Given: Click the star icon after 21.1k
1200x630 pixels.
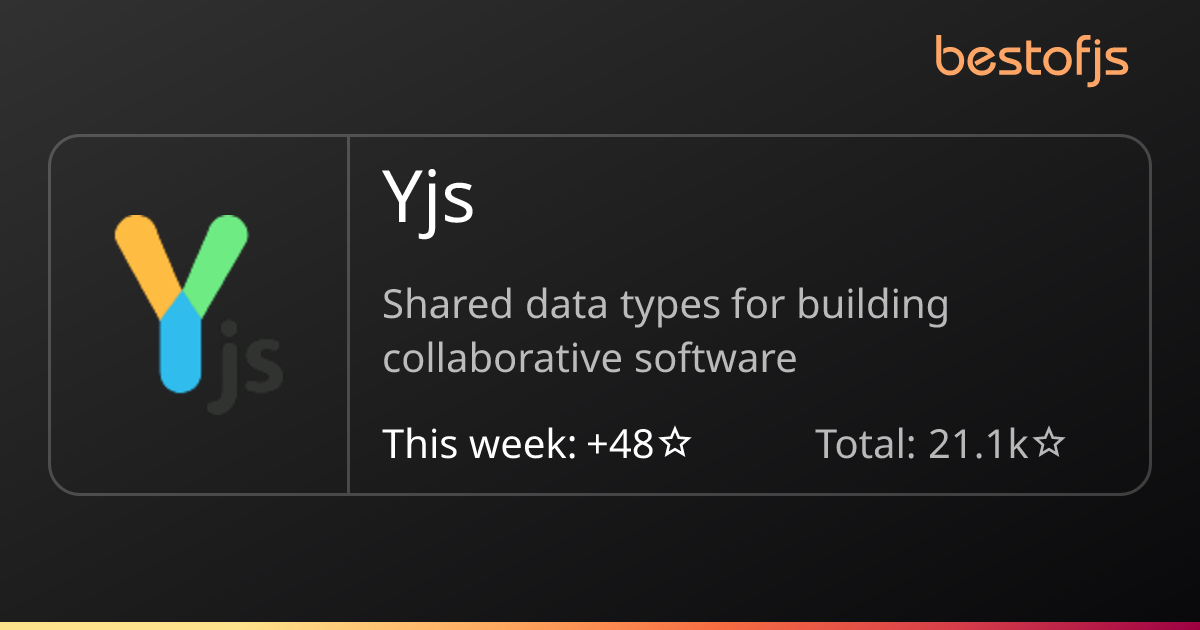Looking at the screenshot, I should [1047, 443].
